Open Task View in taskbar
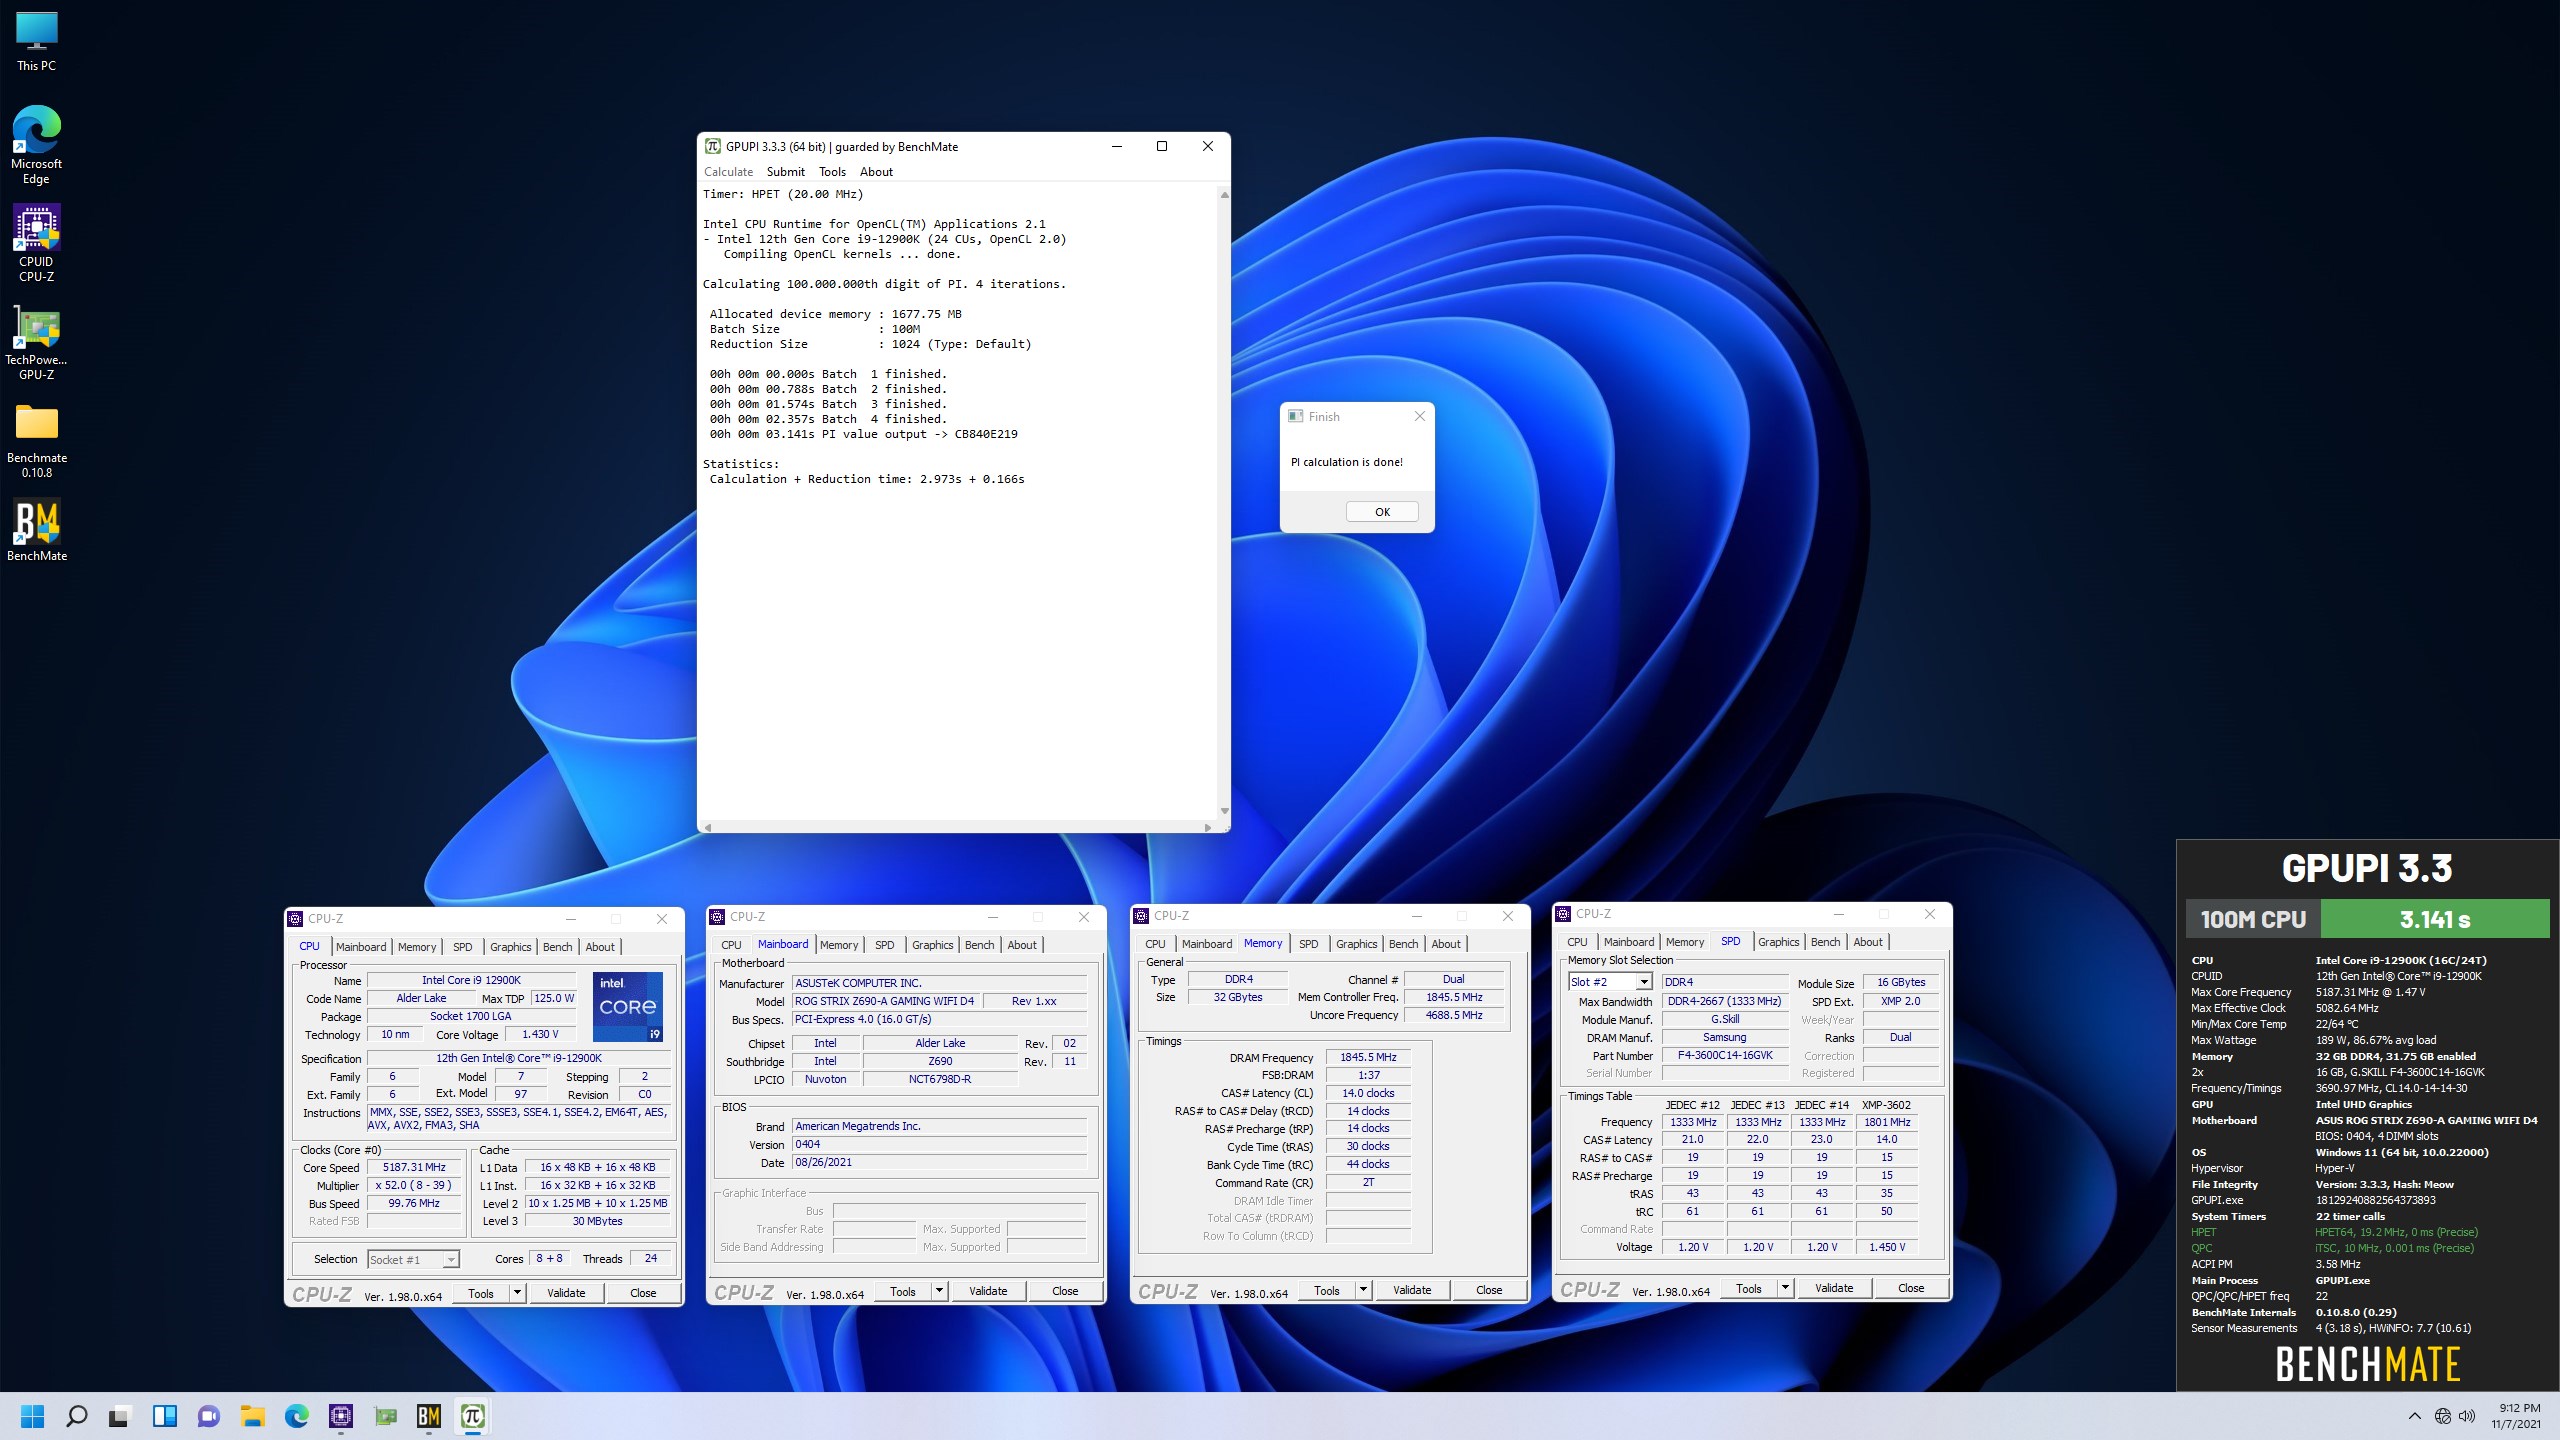2560x1440 pixels. pyautogui.click(x=120, y=1416)
